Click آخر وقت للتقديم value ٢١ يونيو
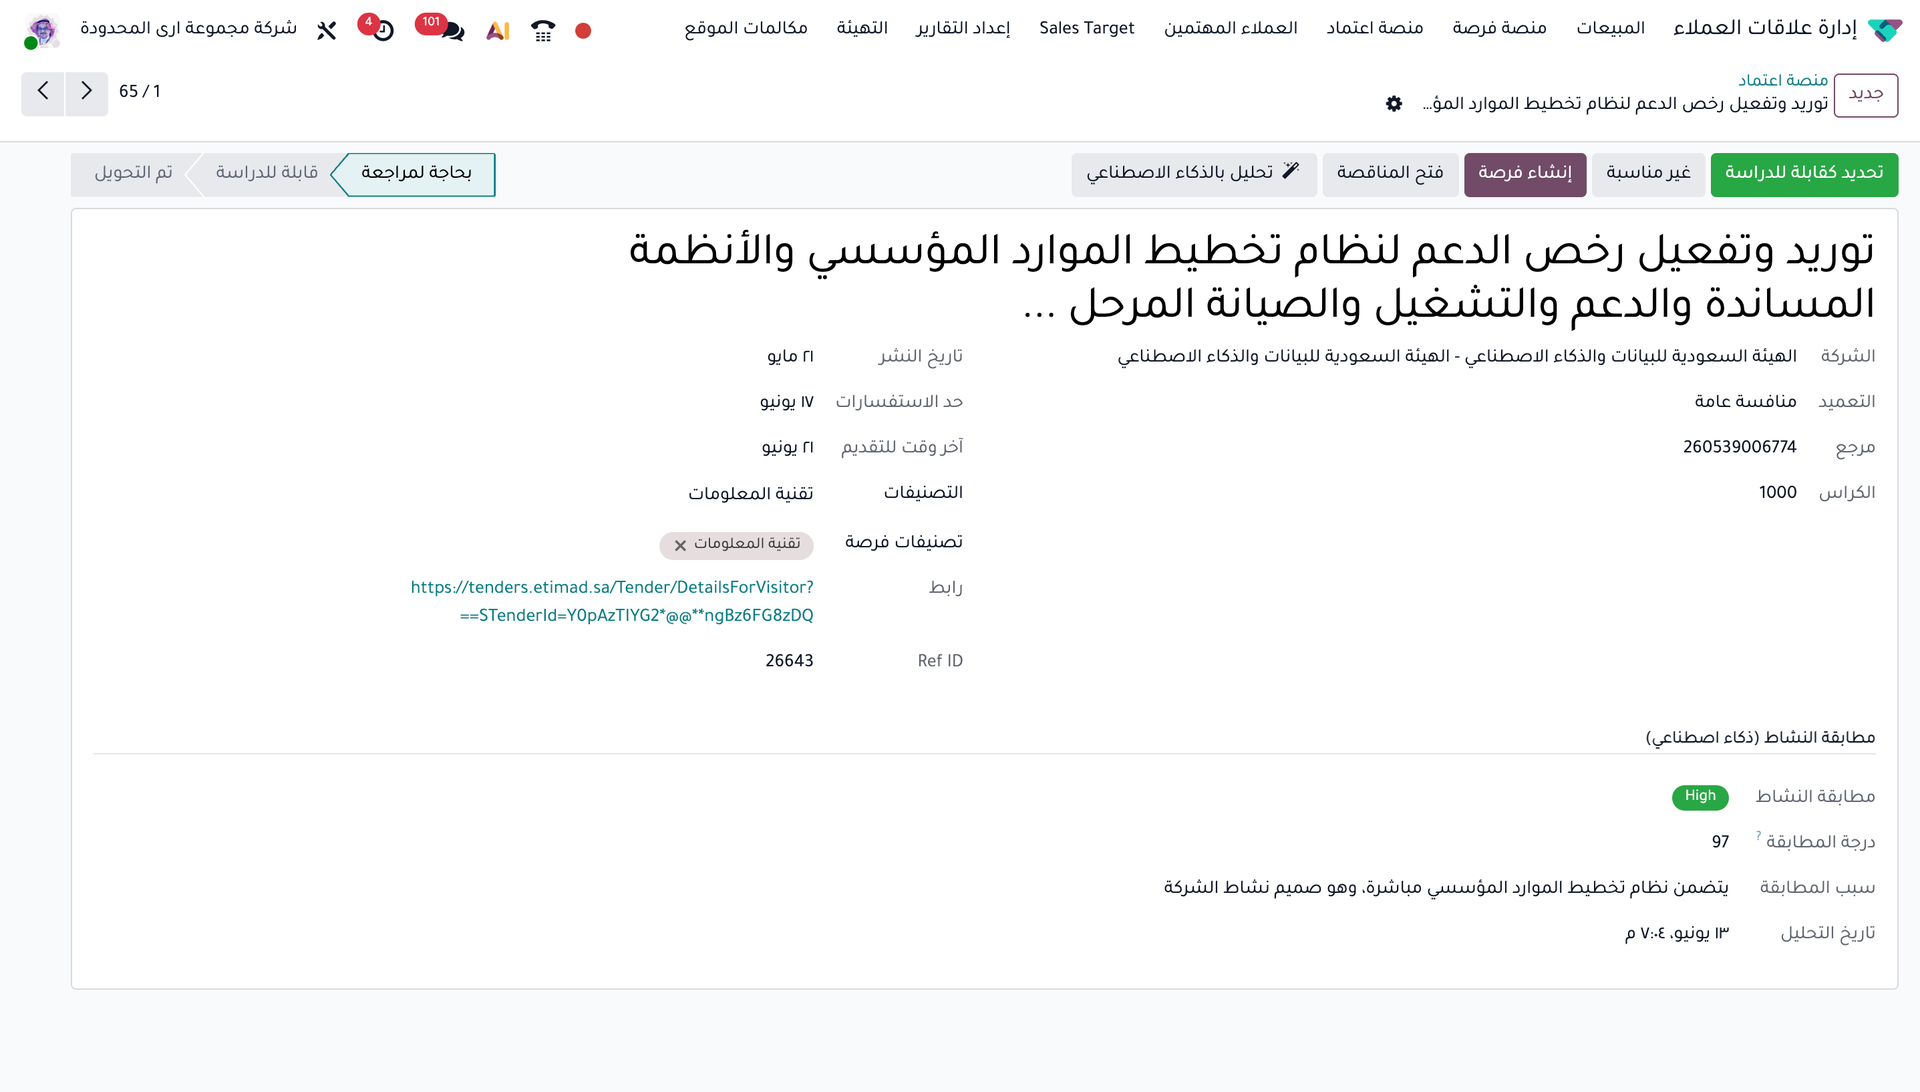 (787, 448)
